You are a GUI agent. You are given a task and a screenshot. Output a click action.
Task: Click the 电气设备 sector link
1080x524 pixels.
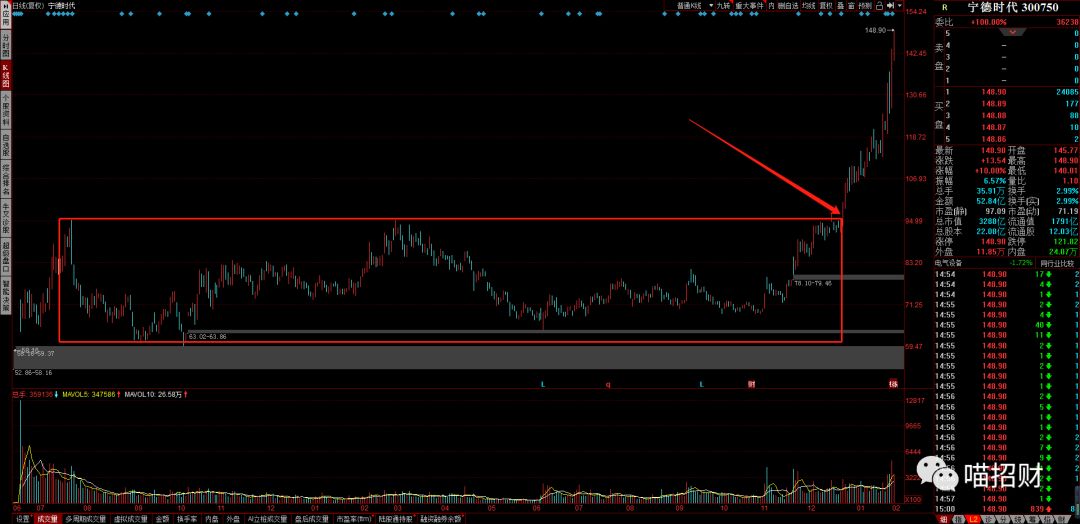pyautogui.click(x=948, y=263)
